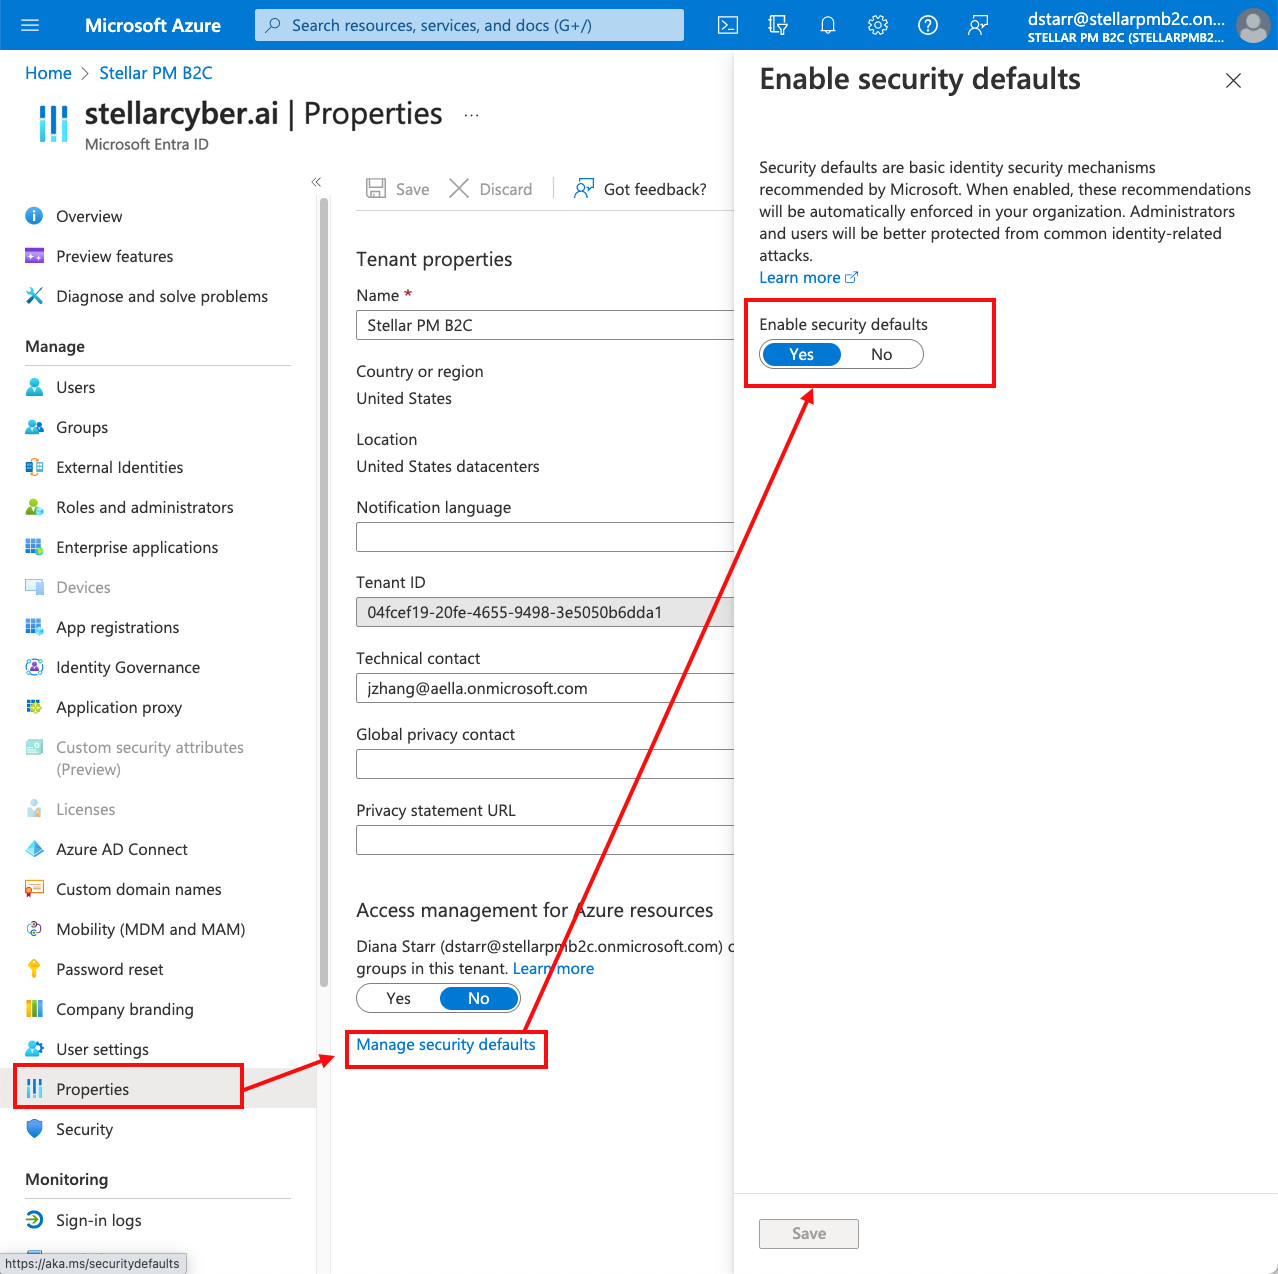Image resolution: width=1278 pixels, height=1274 pixels.
Task: Click the Technical contact input field
Action: [x=545, y=688]
